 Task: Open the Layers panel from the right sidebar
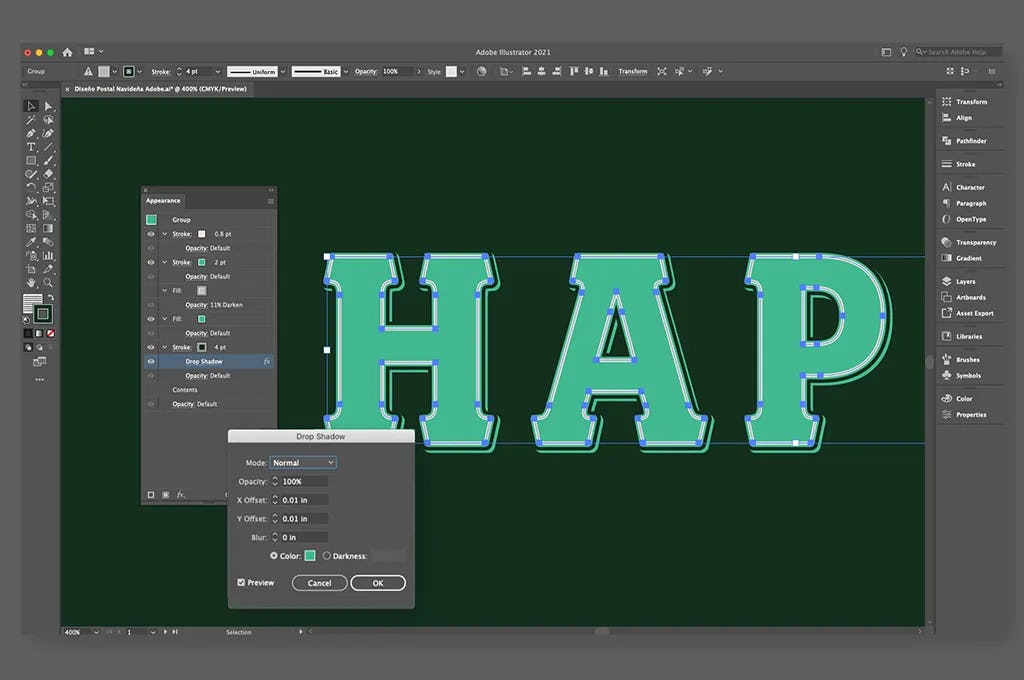pyautogui.click(x=963, y=281)
